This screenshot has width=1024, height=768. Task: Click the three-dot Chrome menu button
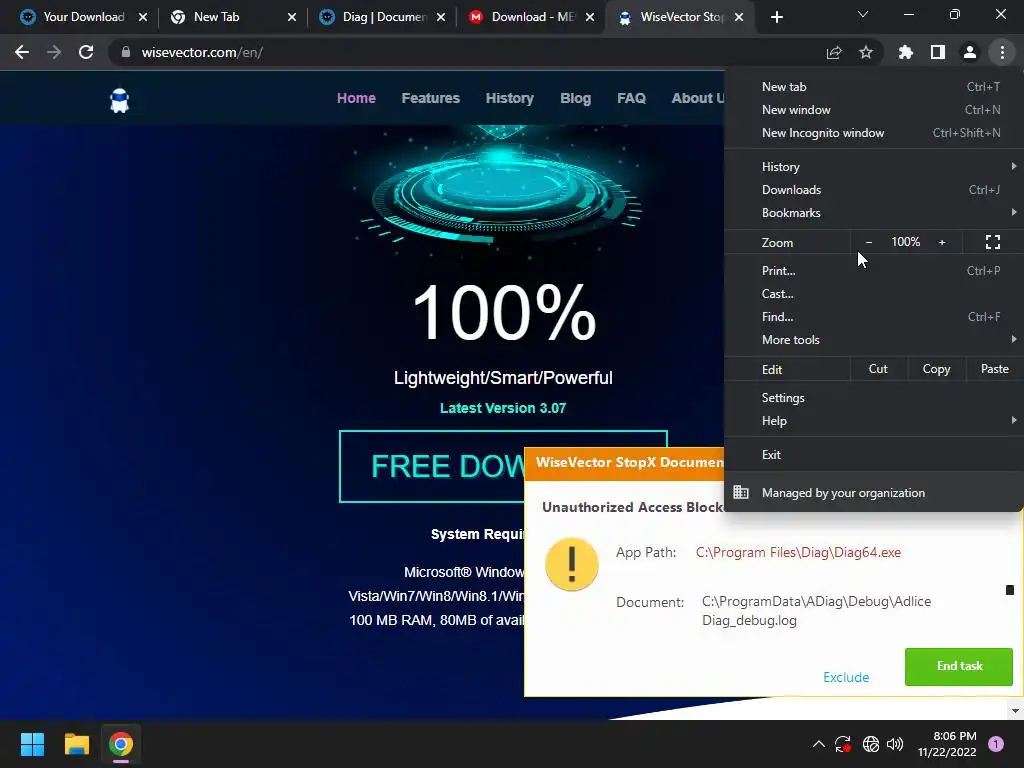point(1002,52)
